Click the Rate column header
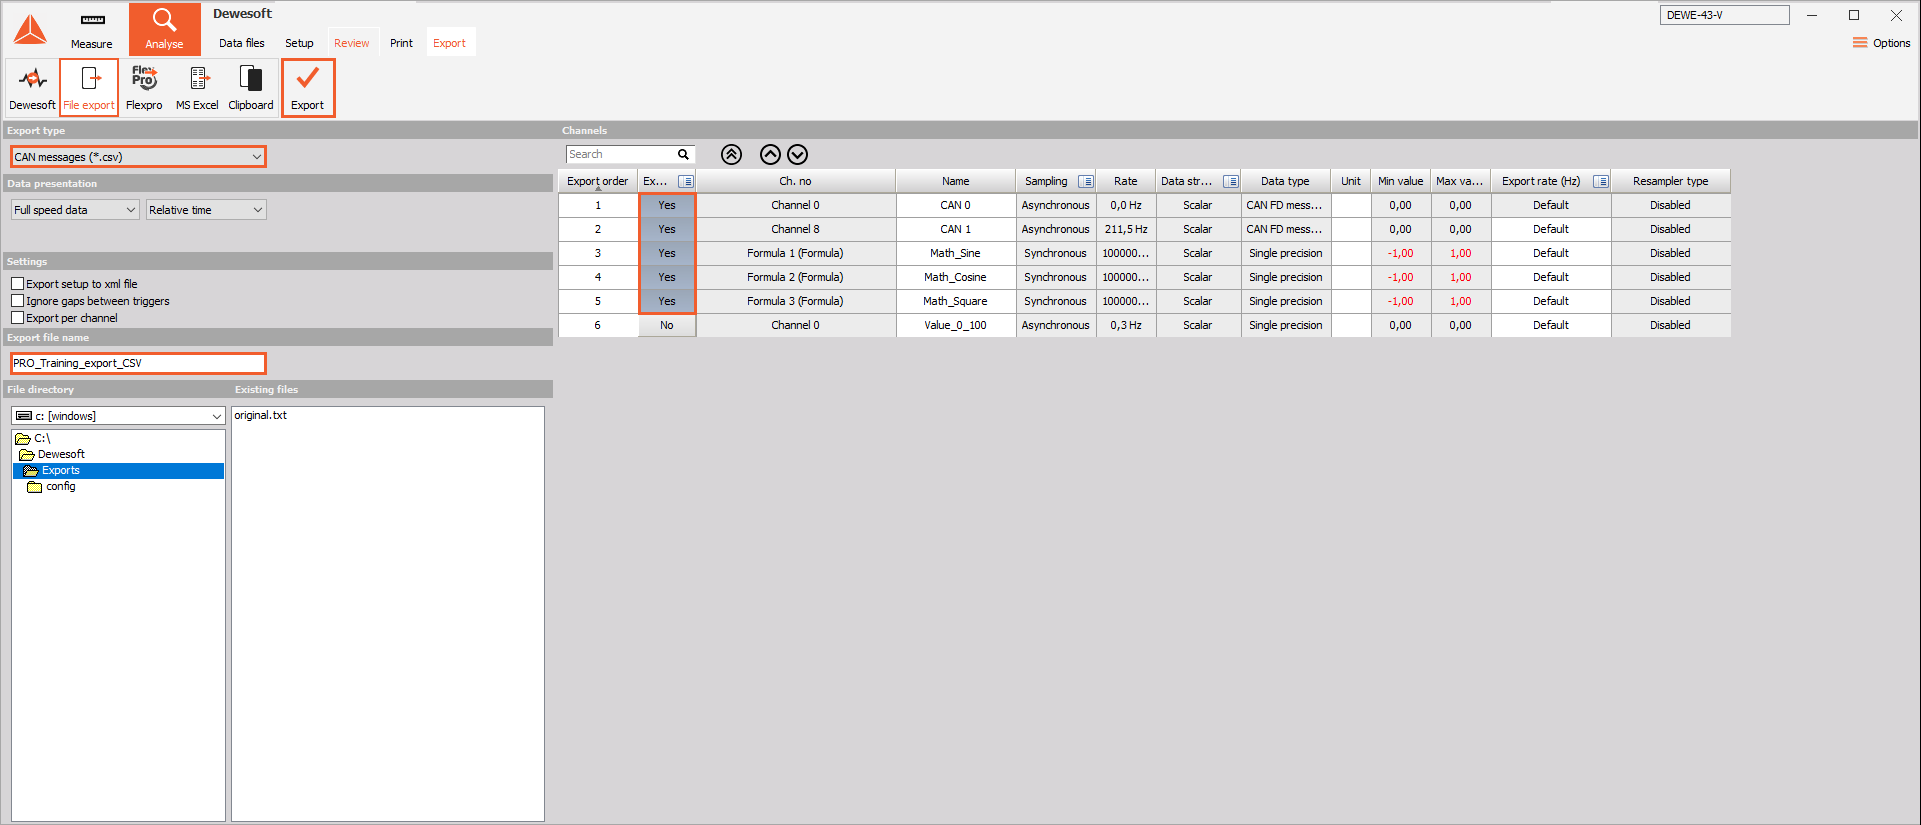The height and width of the screenshot is (825, 1921). [1126, 181]
